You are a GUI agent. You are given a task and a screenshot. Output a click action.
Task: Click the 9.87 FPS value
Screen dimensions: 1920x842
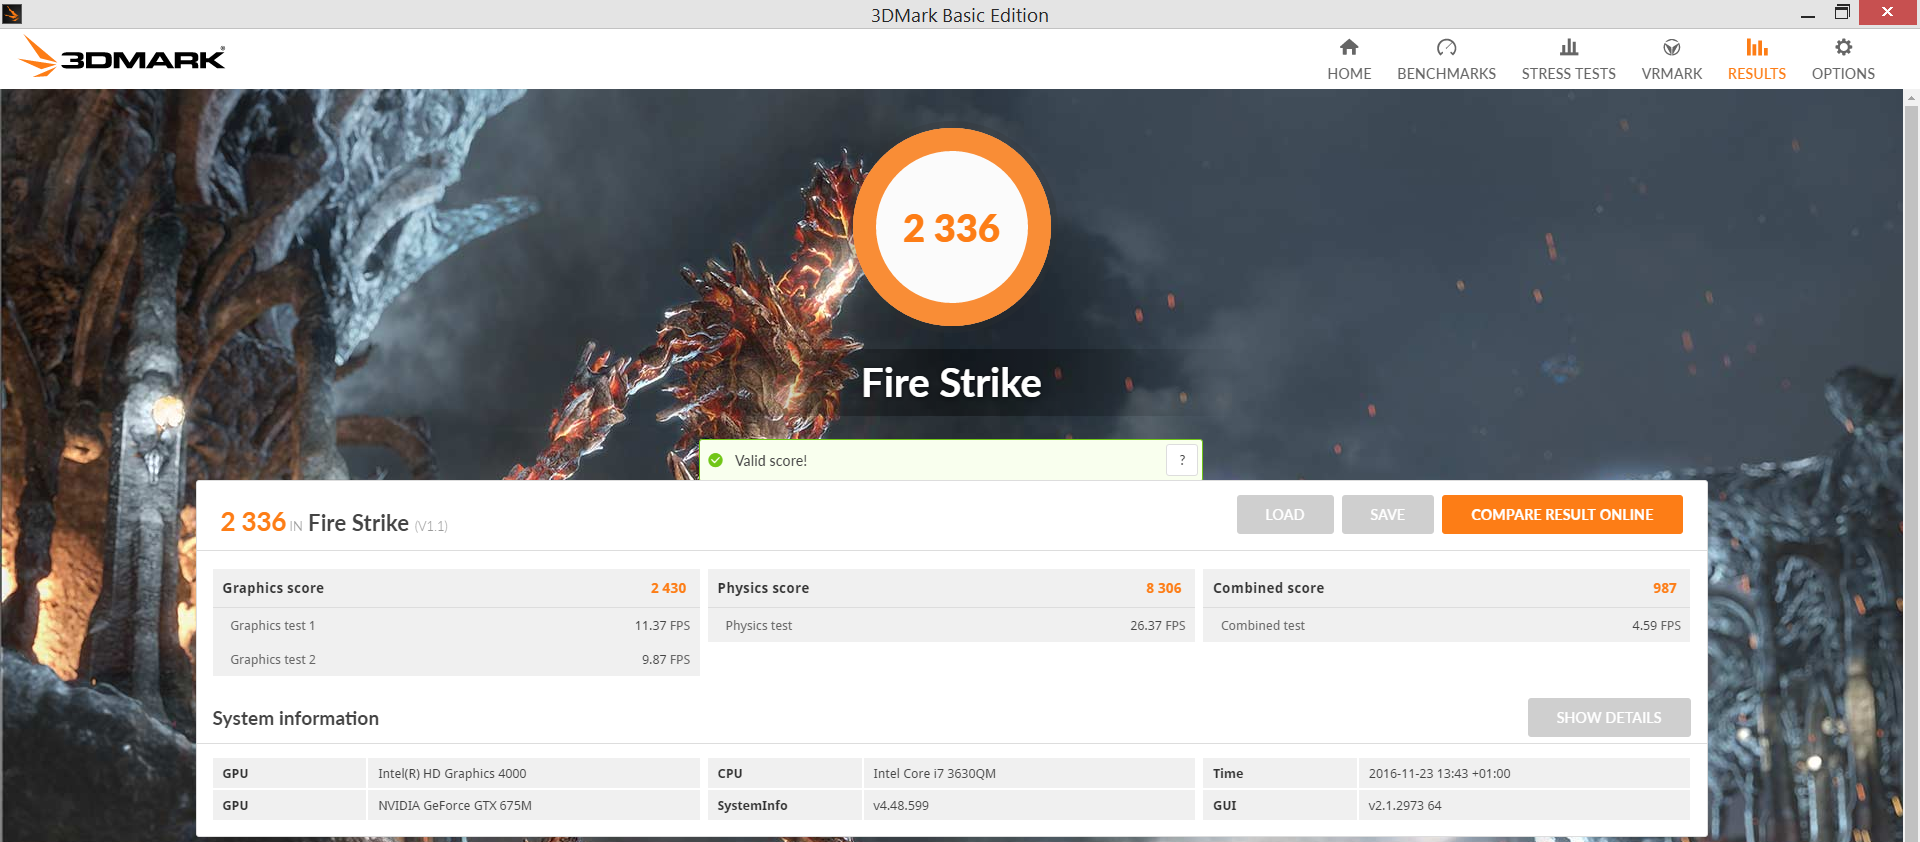[666, 660]
